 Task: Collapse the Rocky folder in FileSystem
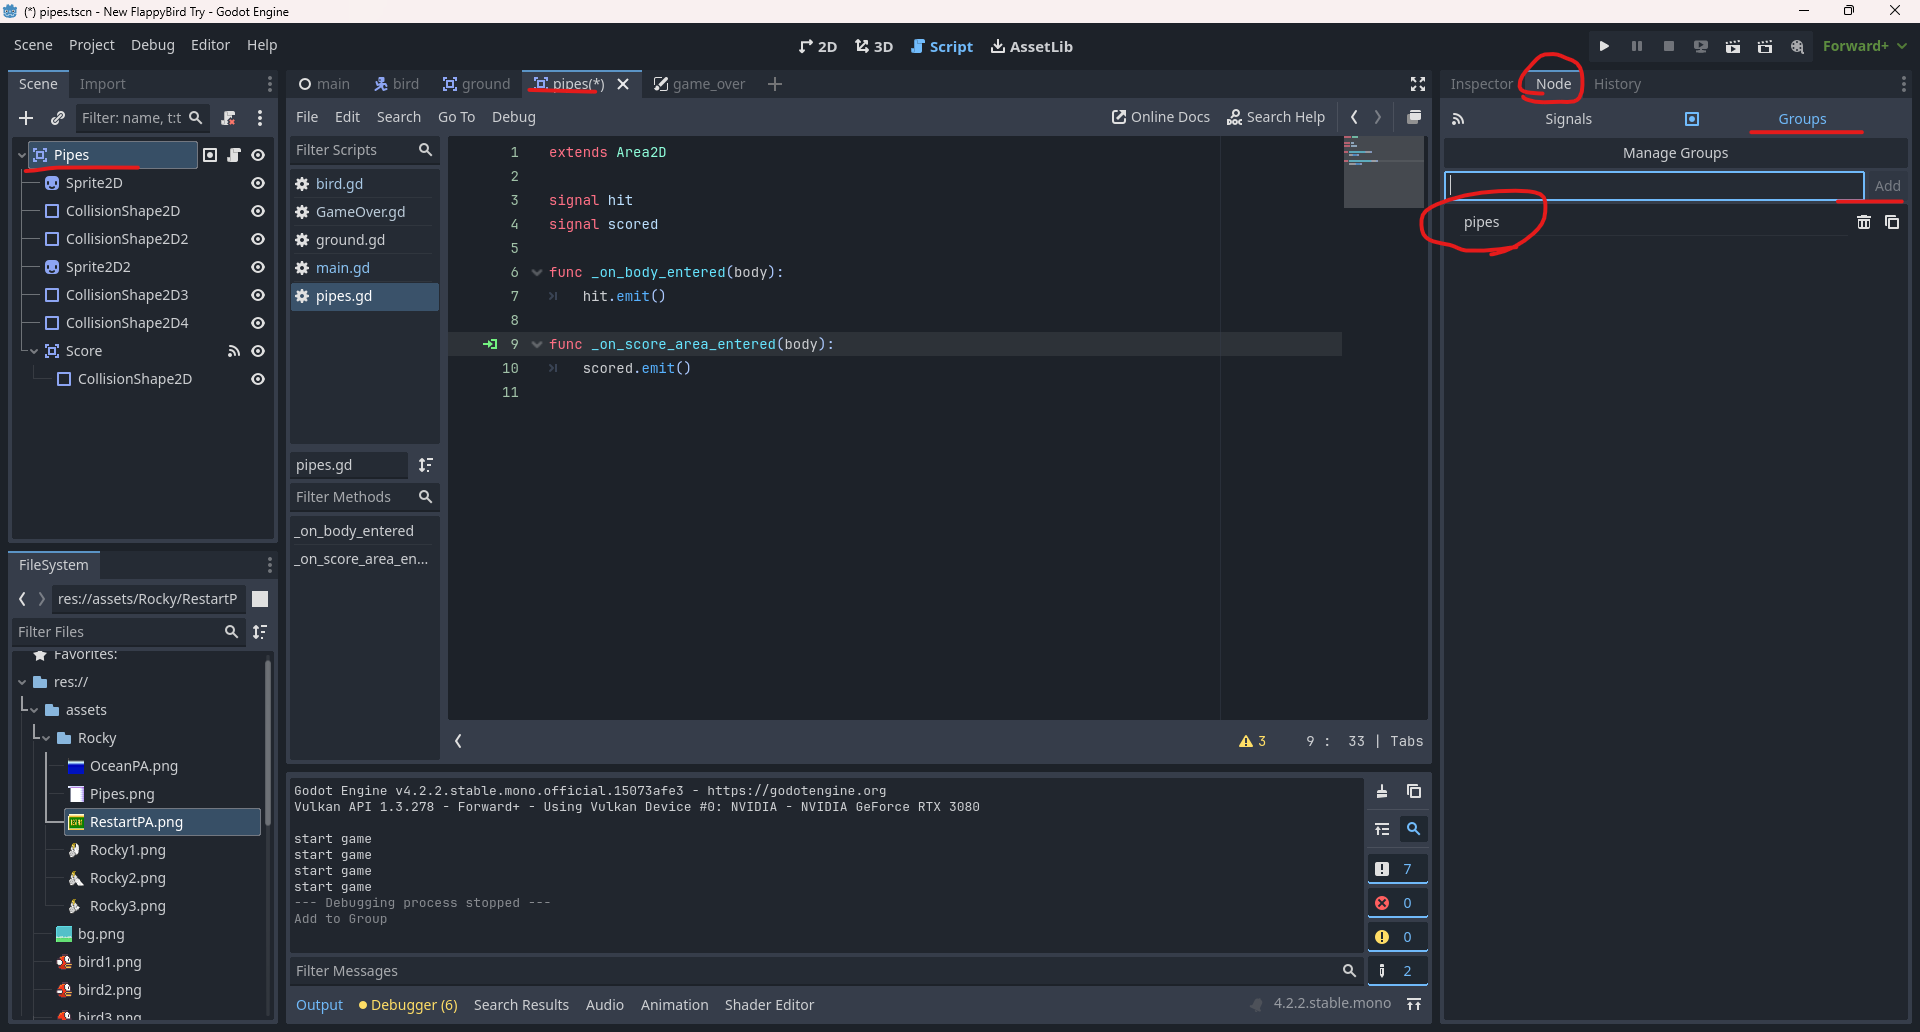46,738
